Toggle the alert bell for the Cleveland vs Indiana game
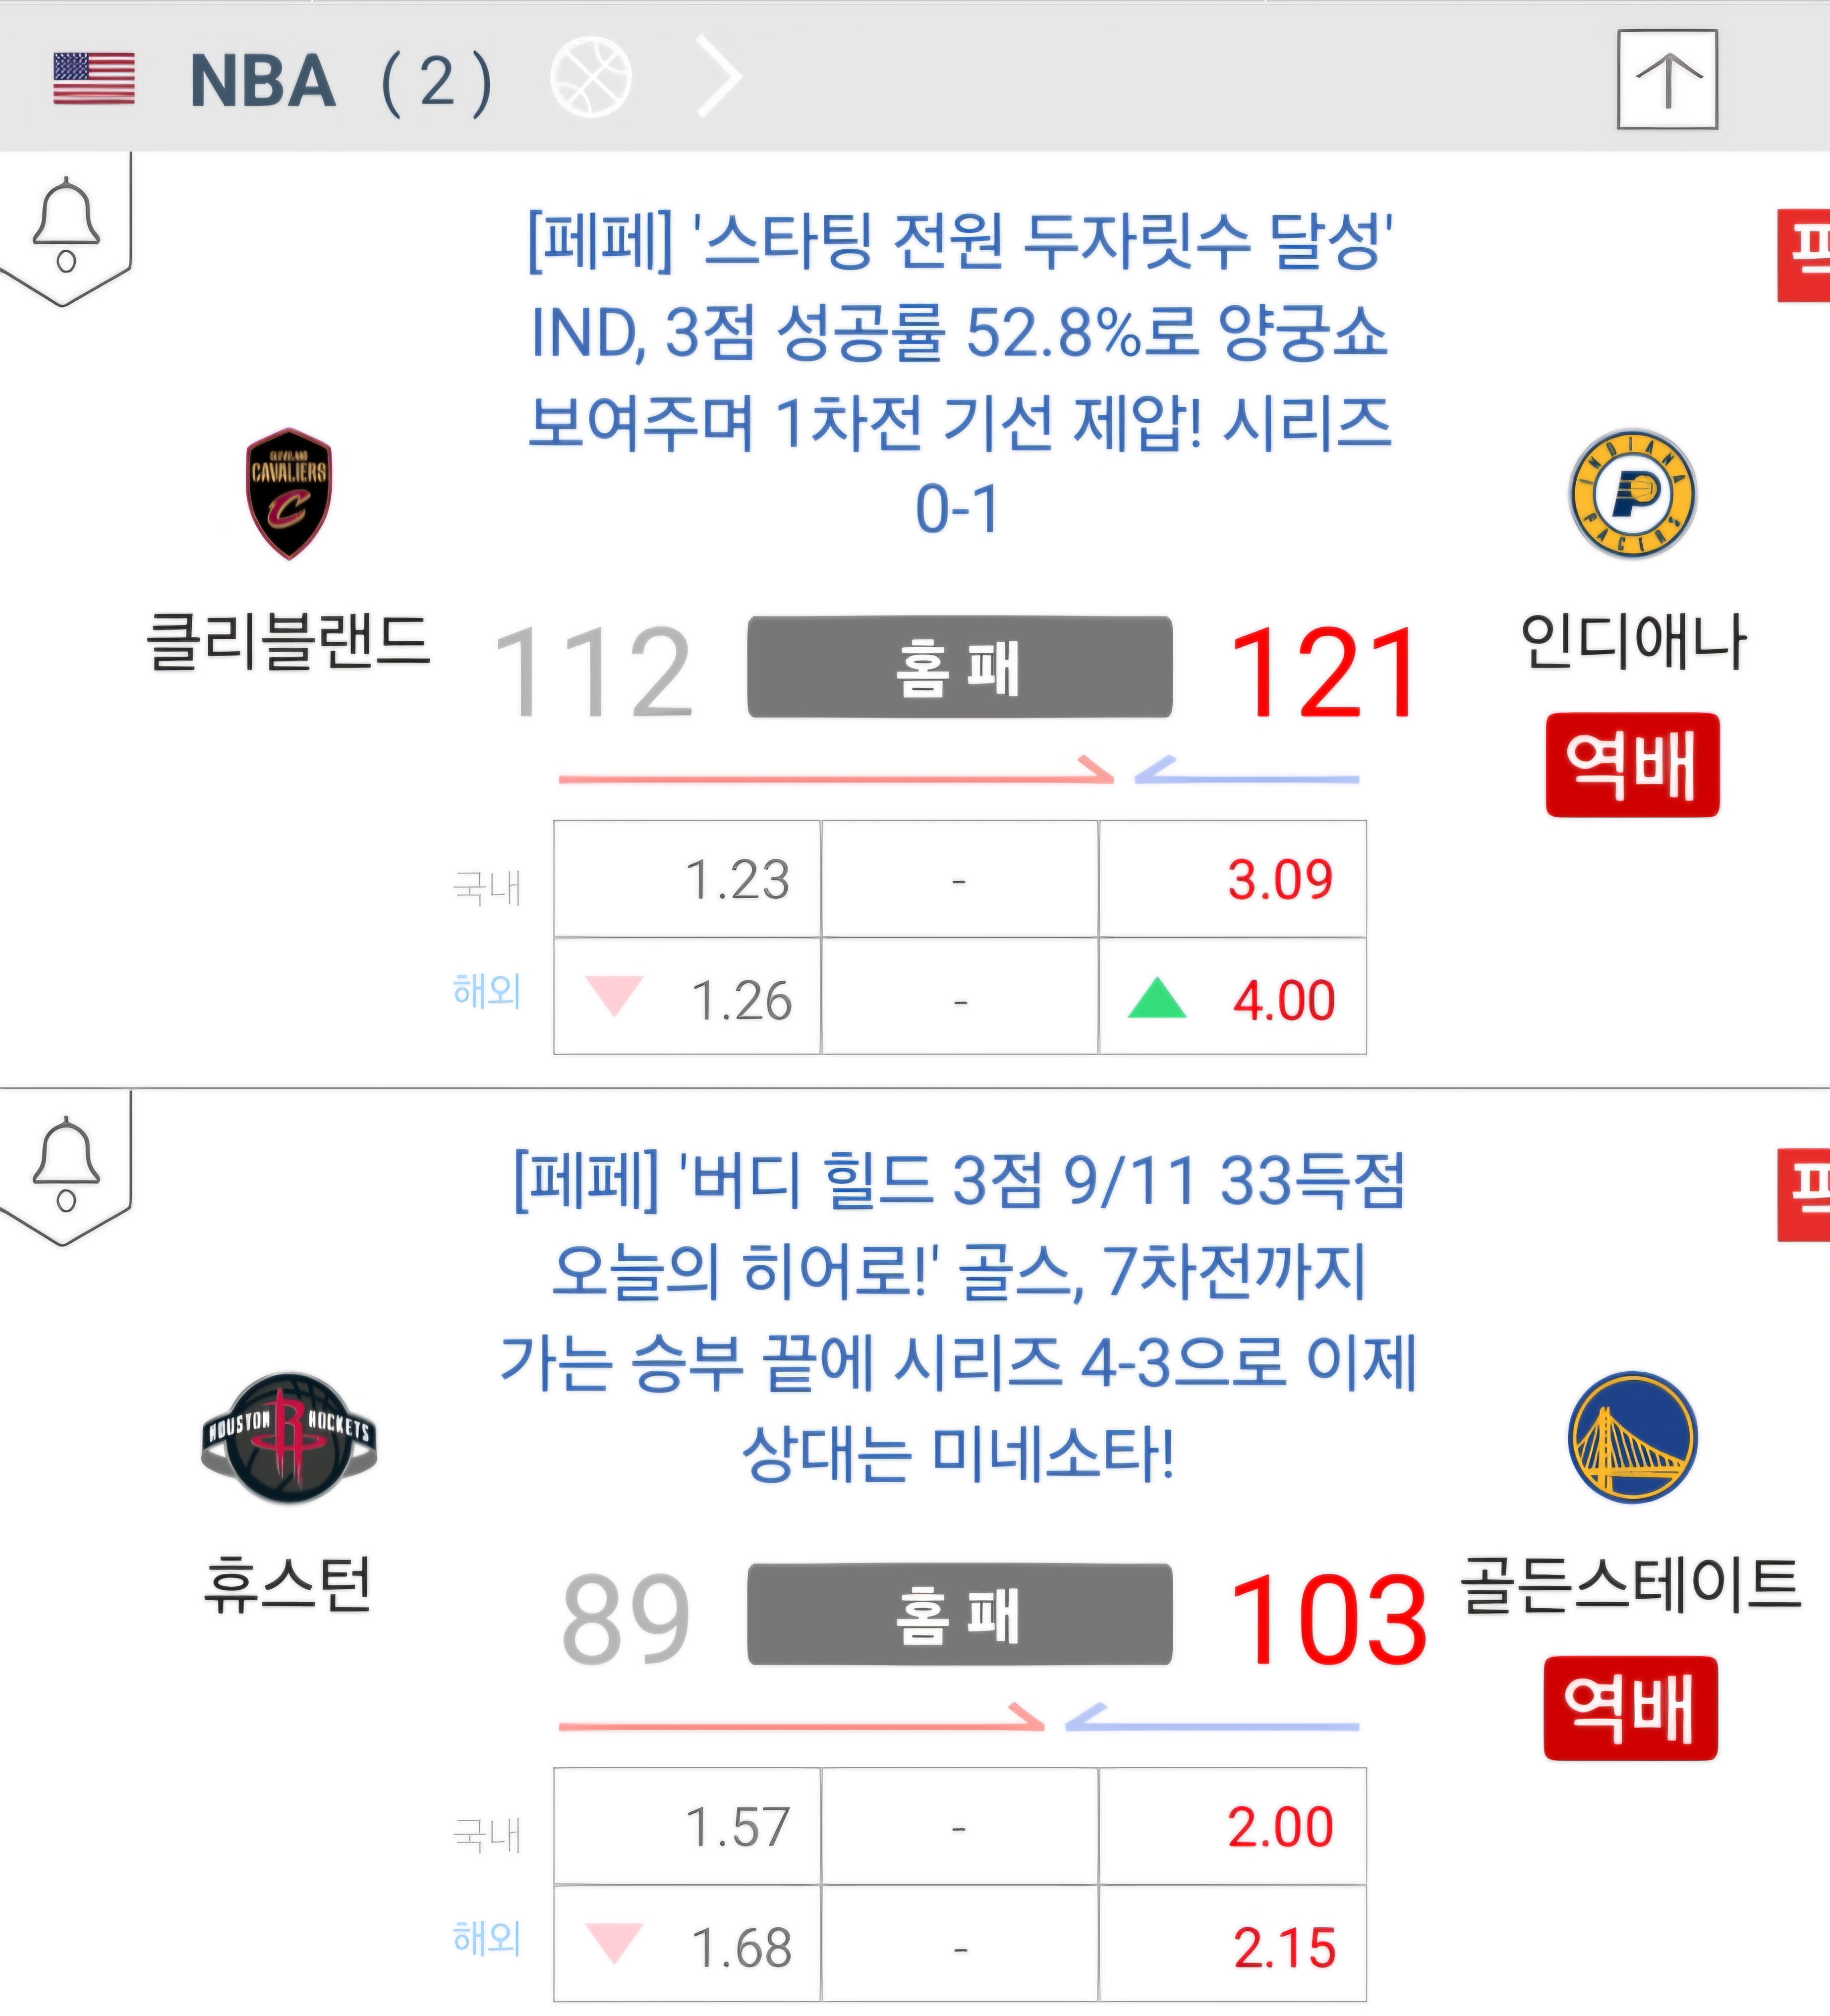The height and width of the screenshot is (2016, 1830). [66, 226]
